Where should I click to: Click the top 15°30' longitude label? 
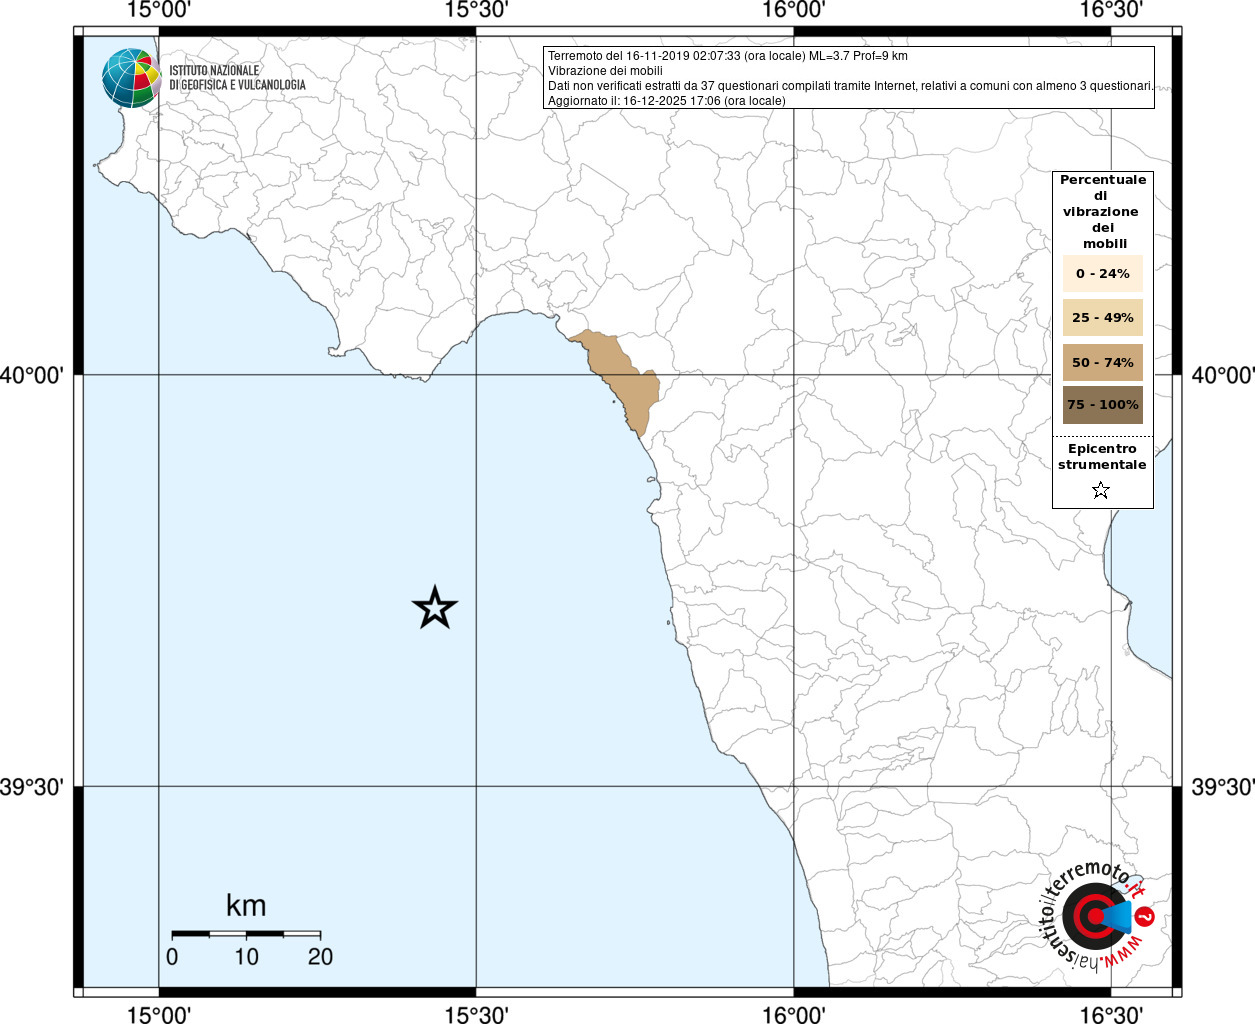click(476, 10)
